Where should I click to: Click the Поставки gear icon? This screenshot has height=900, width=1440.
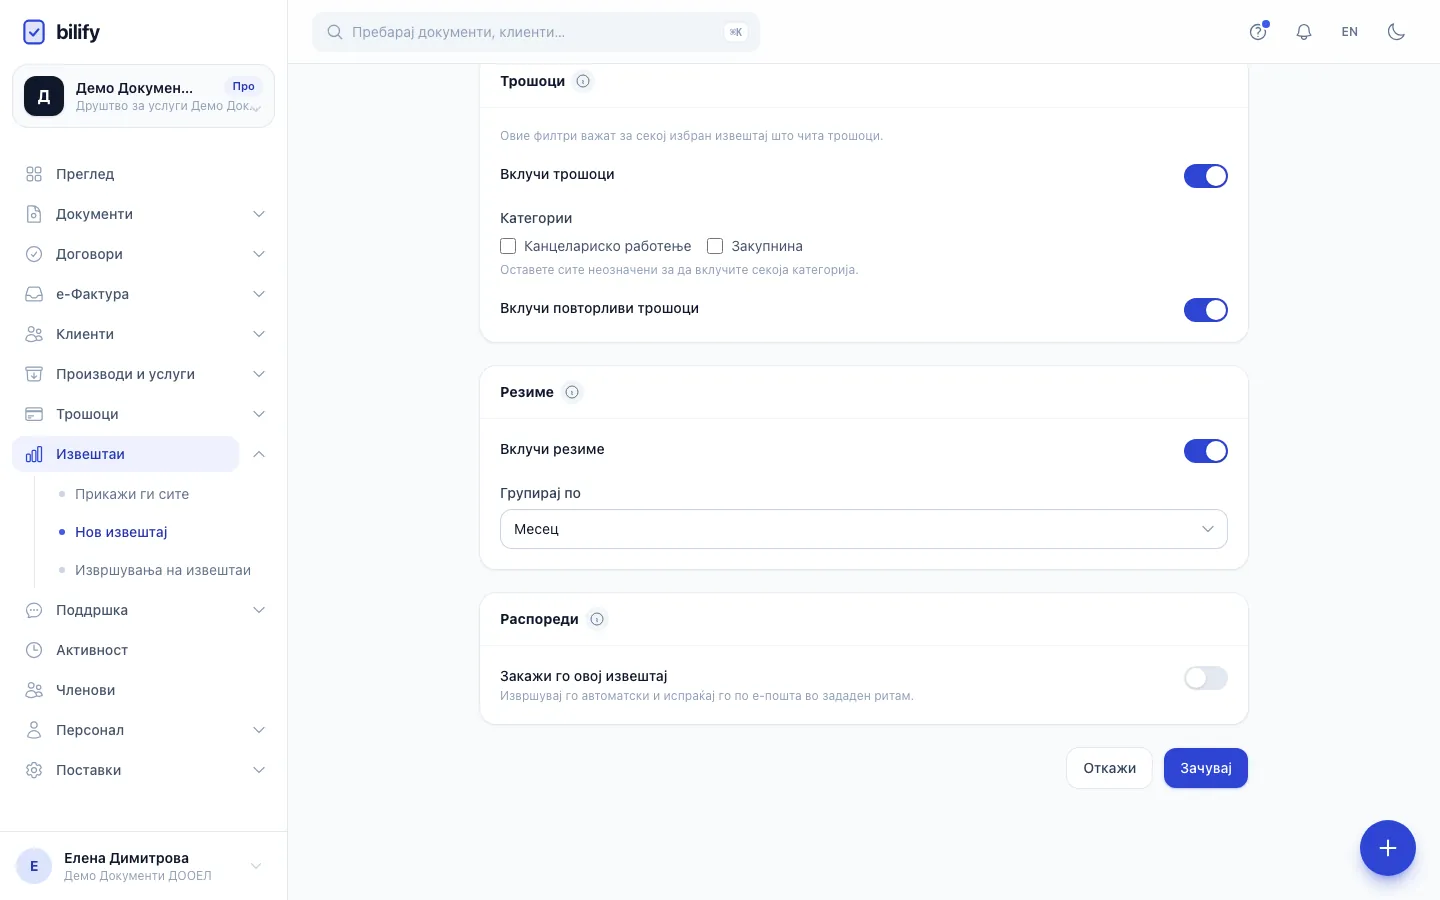pyautogui.click(x=34, y=770)
